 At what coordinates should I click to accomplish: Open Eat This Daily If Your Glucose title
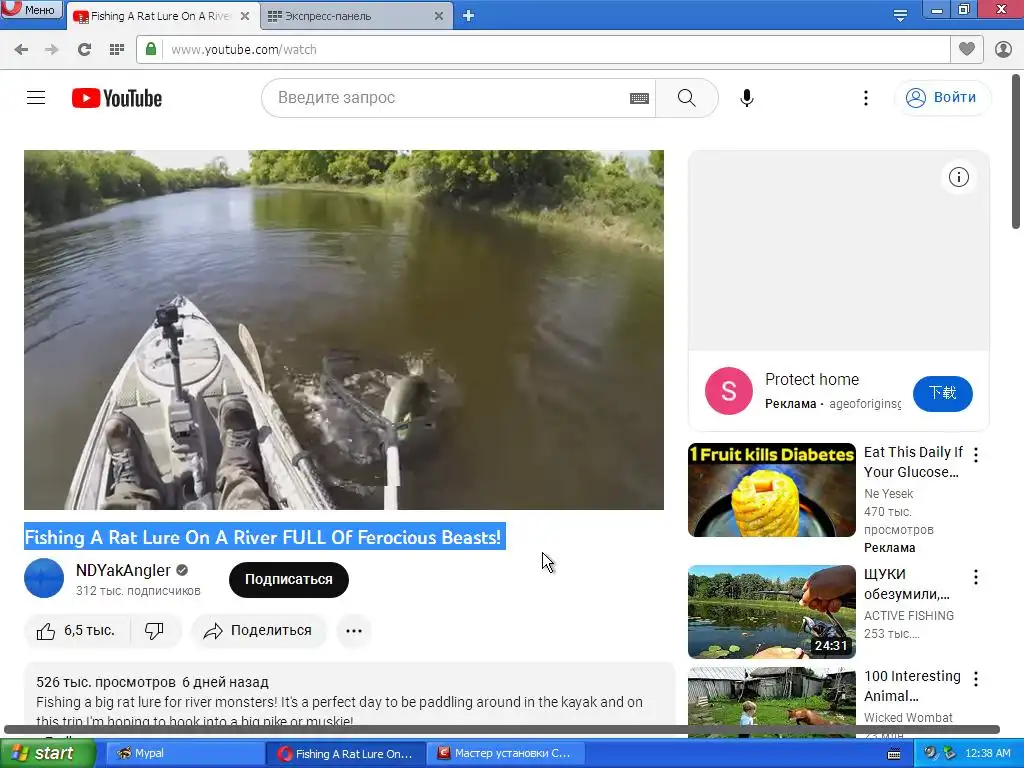(x=913, y=462)
